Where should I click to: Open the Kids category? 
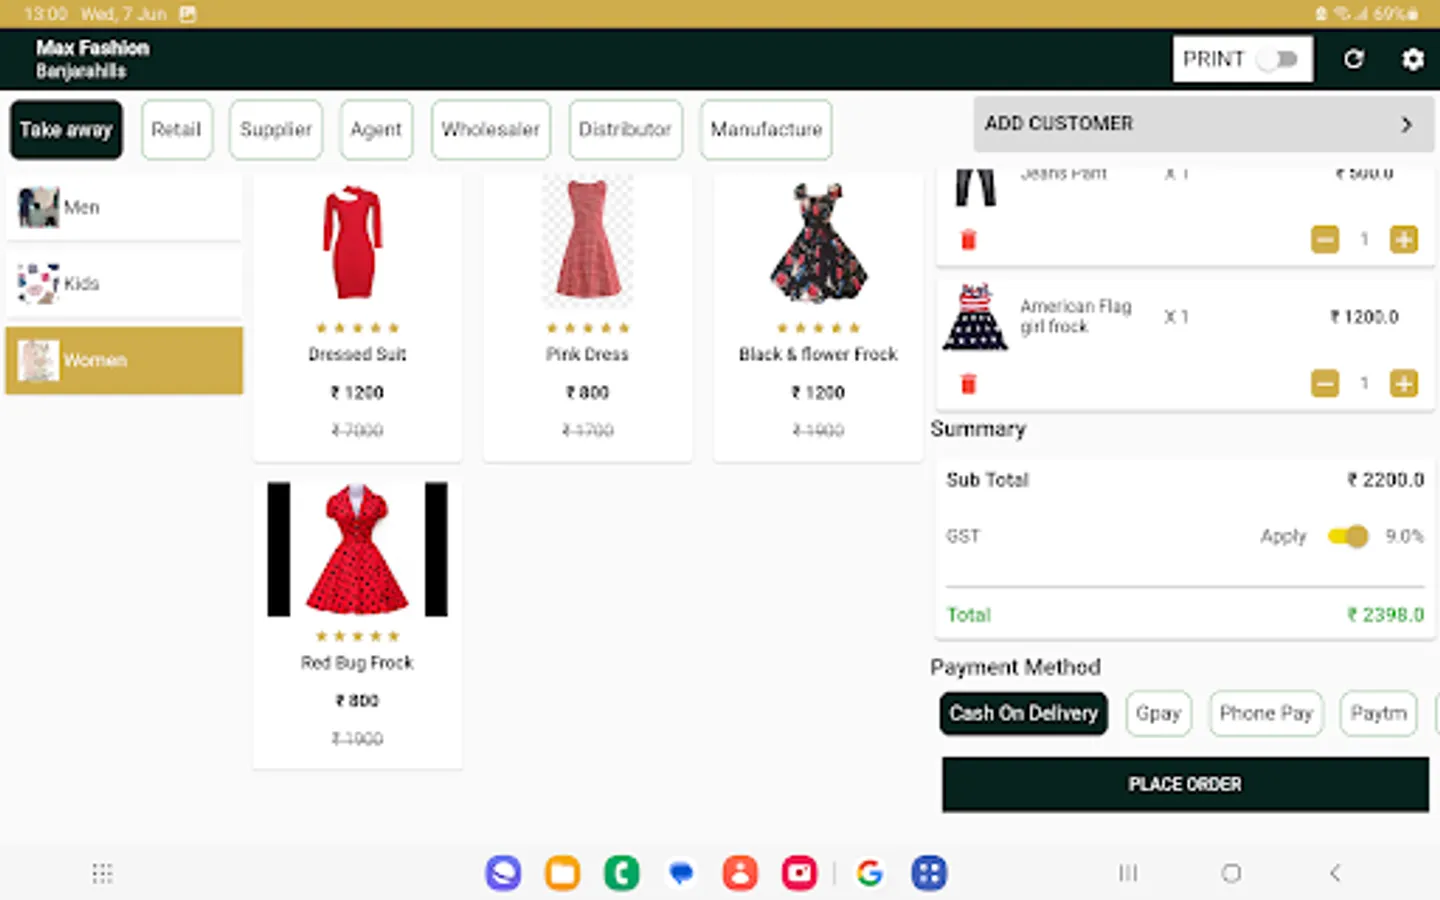124,284
